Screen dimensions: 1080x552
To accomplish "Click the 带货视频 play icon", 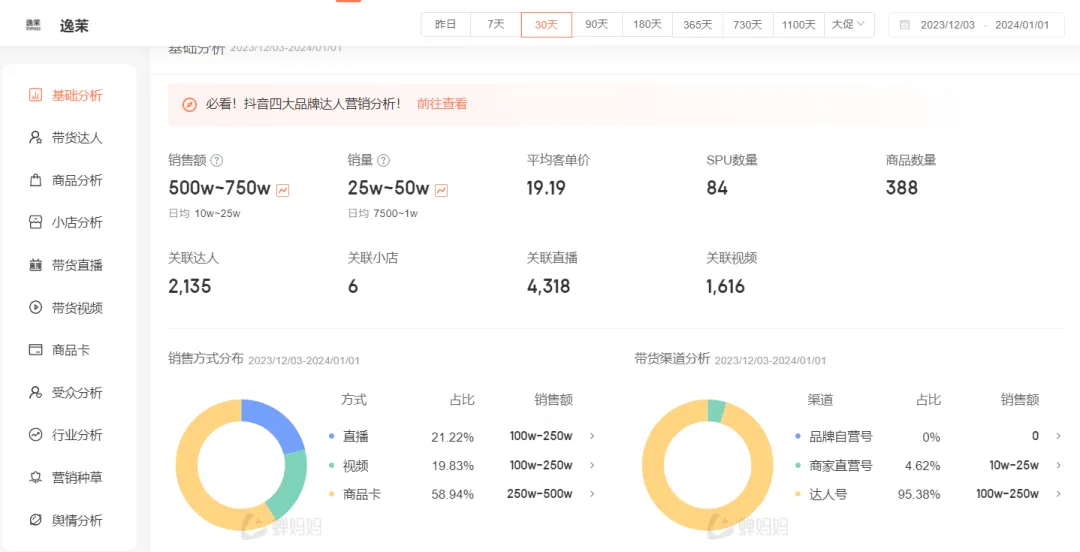I will 36,308.
